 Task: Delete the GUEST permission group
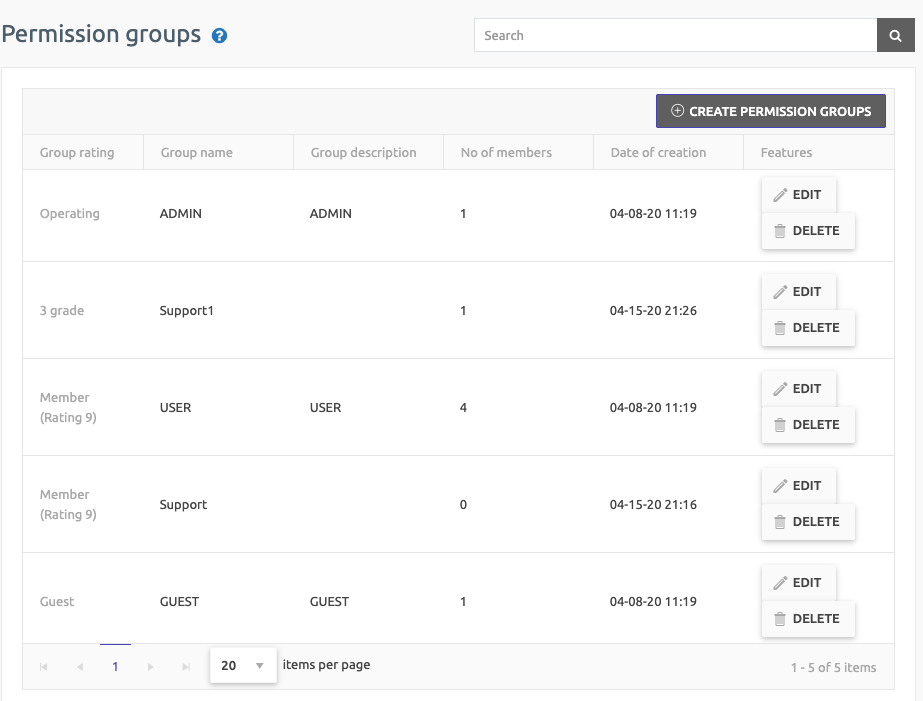click(x=807, y=619)
